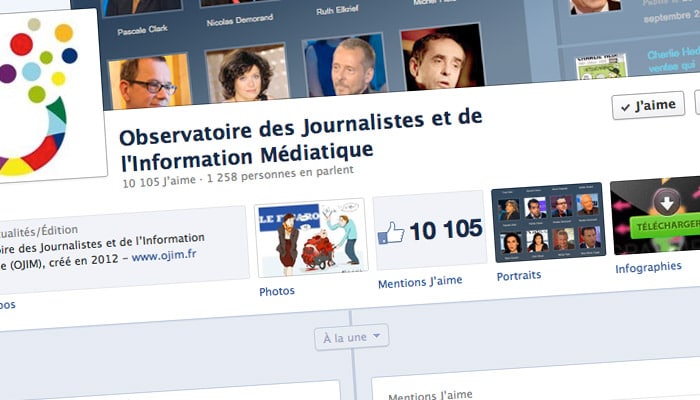The height and width of the screenshot is (400, 700).
Task: Open the Photos tab label
Action: pyautogui.click(x=277, y=291)
